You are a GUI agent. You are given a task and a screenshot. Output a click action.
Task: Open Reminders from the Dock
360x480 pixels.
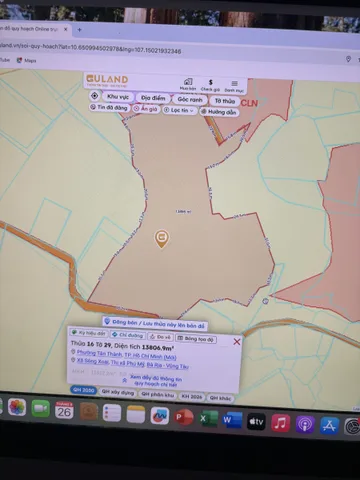coord(112,413)
